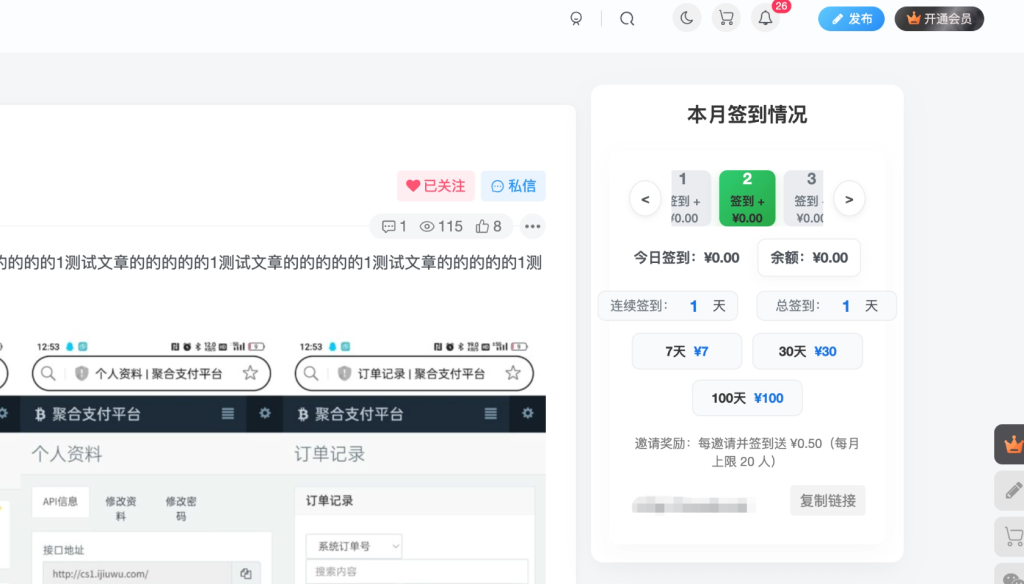The image size is (1024, 584).
Task: Click the left arrow in the check-in calendar
Action: [645, 199]
